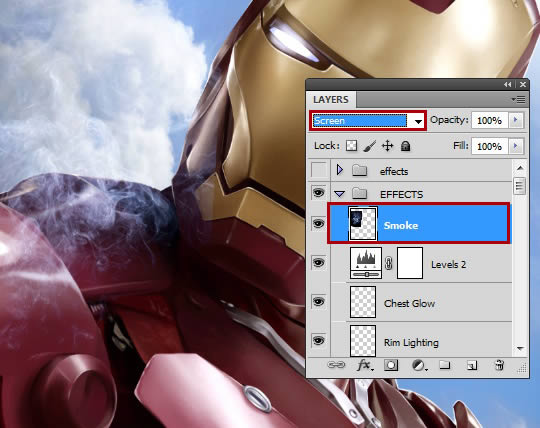Hide the Rim Lighting layer
This screenshot has width=540, height=428.
click(x=318, y=341)
